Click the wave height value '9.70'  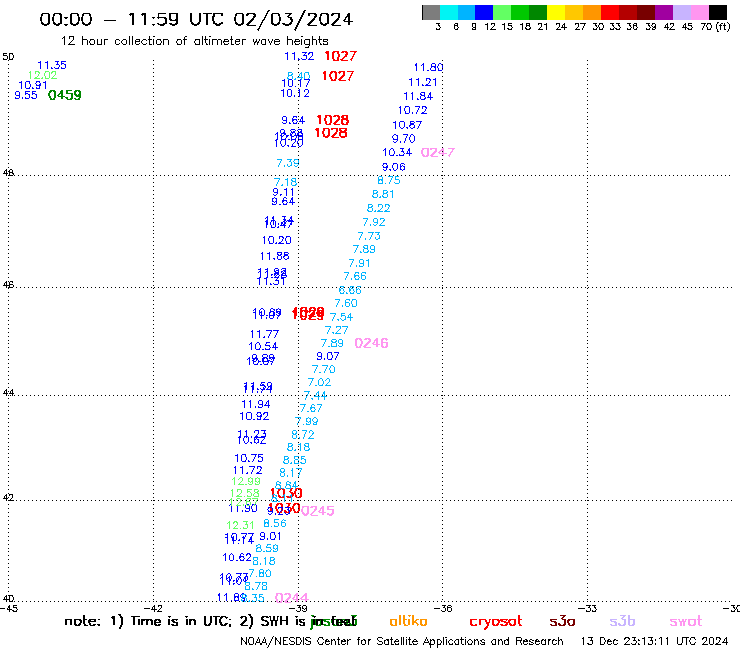[404, 139]
